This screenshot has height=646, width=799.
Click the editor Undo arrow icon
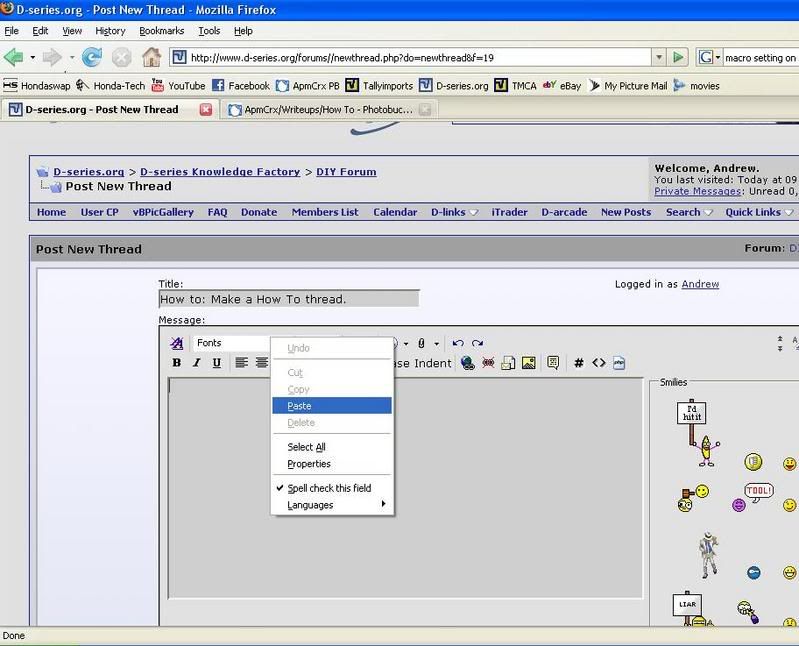click(458, 343)
